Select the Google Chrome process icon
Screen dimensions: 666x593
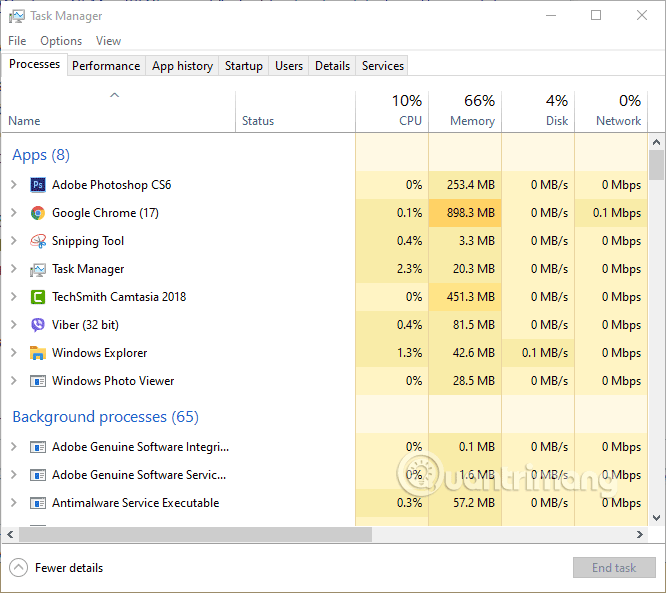coord(38,213)
